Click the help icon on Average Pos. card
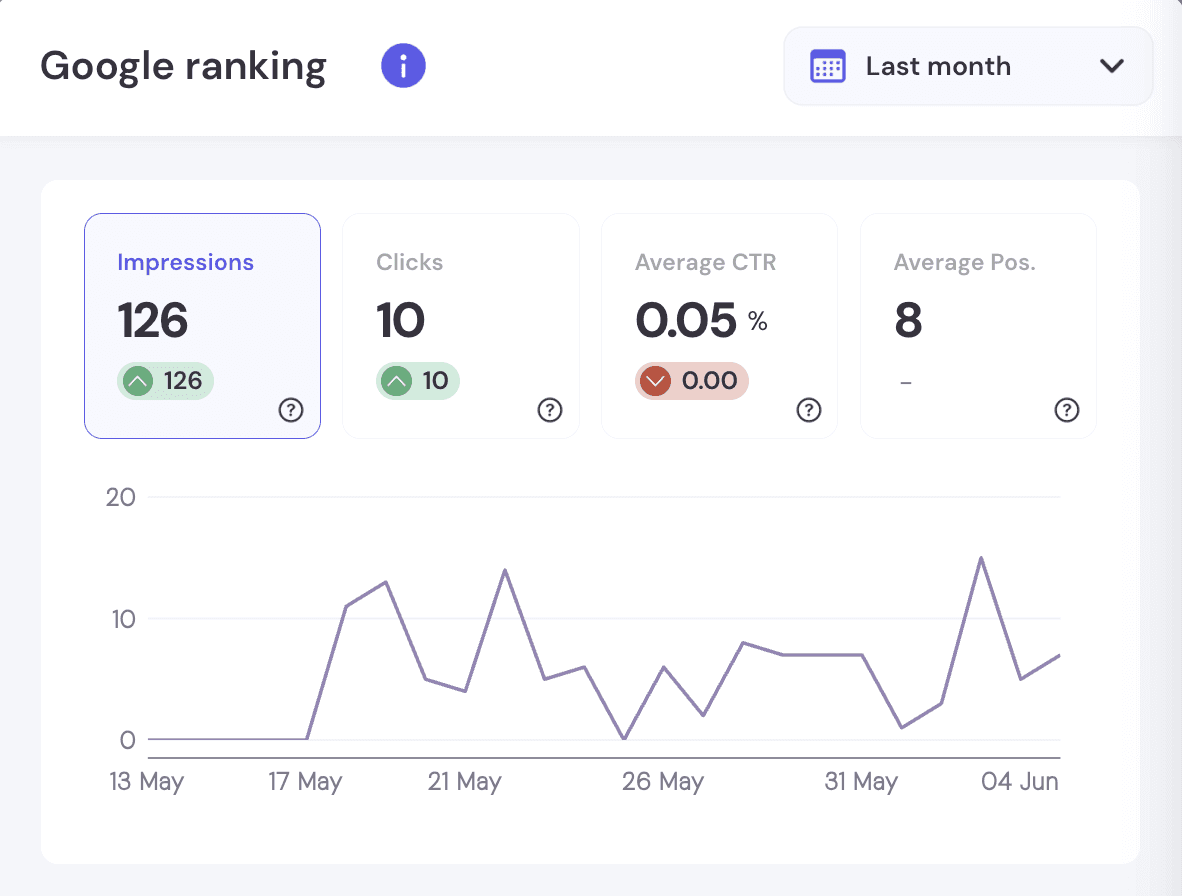The width and height of the screenshot is (1182, 896). point(1067,410)
